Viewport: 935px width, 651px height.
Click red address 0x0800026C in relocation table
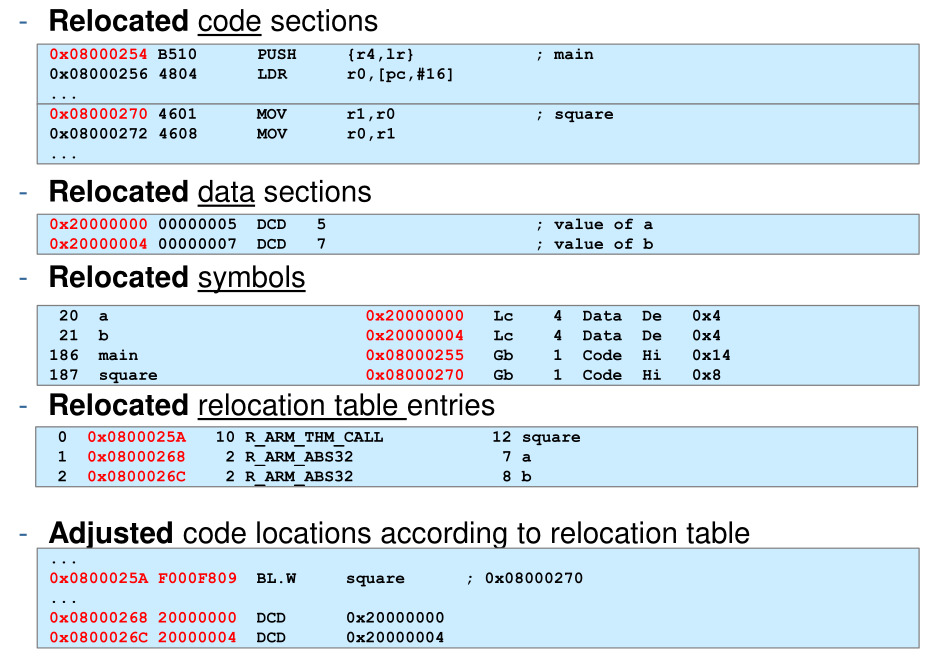pos(136,477)
